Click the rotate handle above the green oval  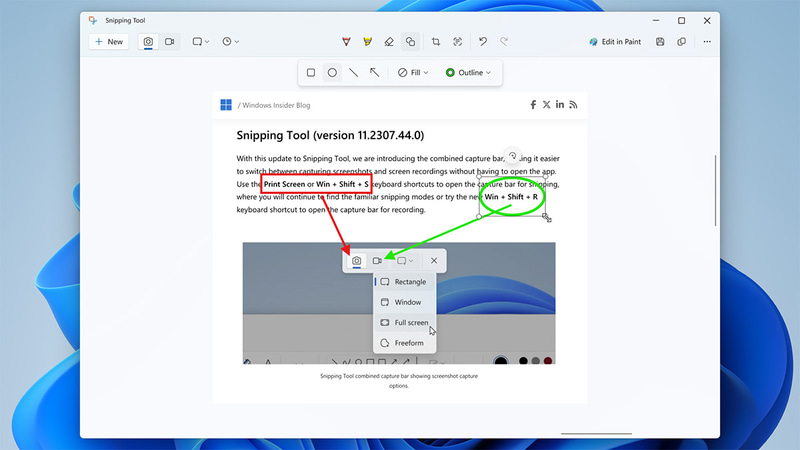tap(512, 156)
